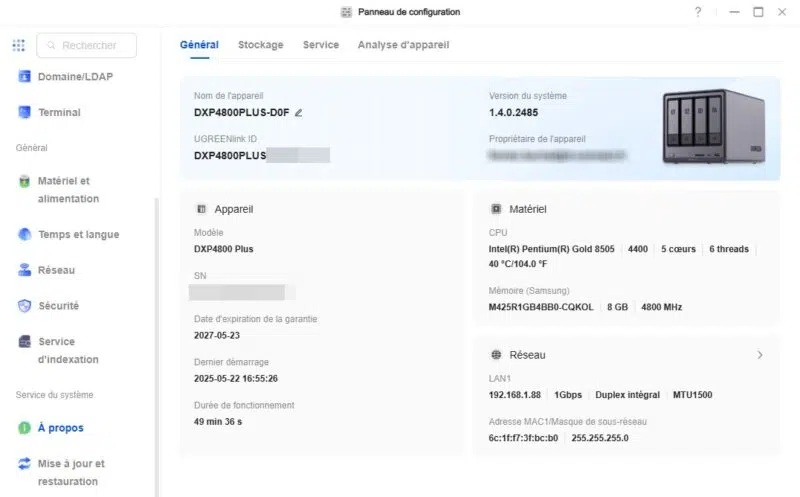Click memory speed 4800 MHz
The height and width of the screenshot is (497, 800).
click(661, 307)
